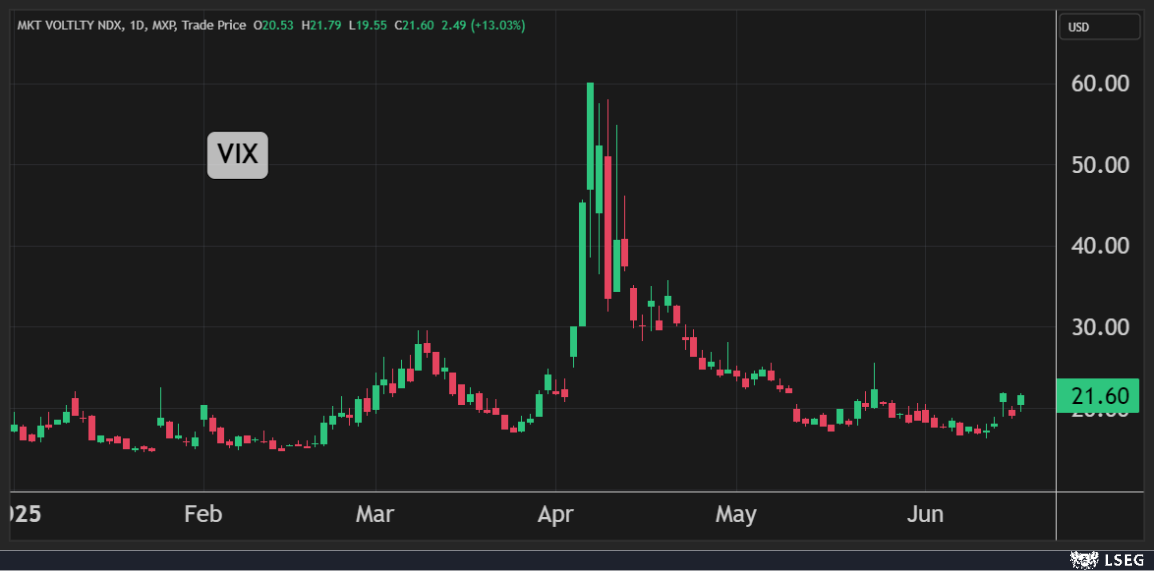
Task: Select the Mar marker on time axis
Action: tap(375, 514)
